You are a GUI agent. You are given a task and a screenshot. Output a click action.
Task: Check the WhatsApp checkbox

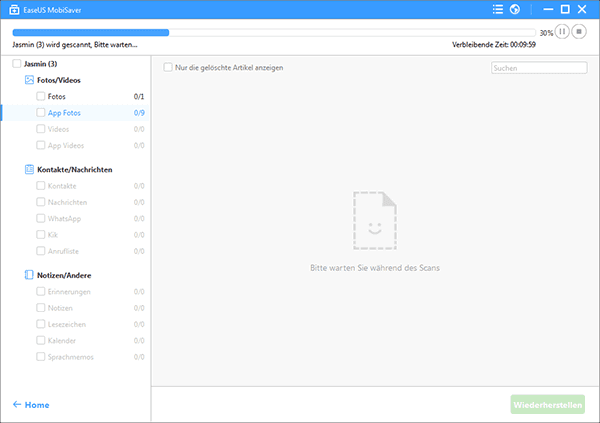pos(41,218)
